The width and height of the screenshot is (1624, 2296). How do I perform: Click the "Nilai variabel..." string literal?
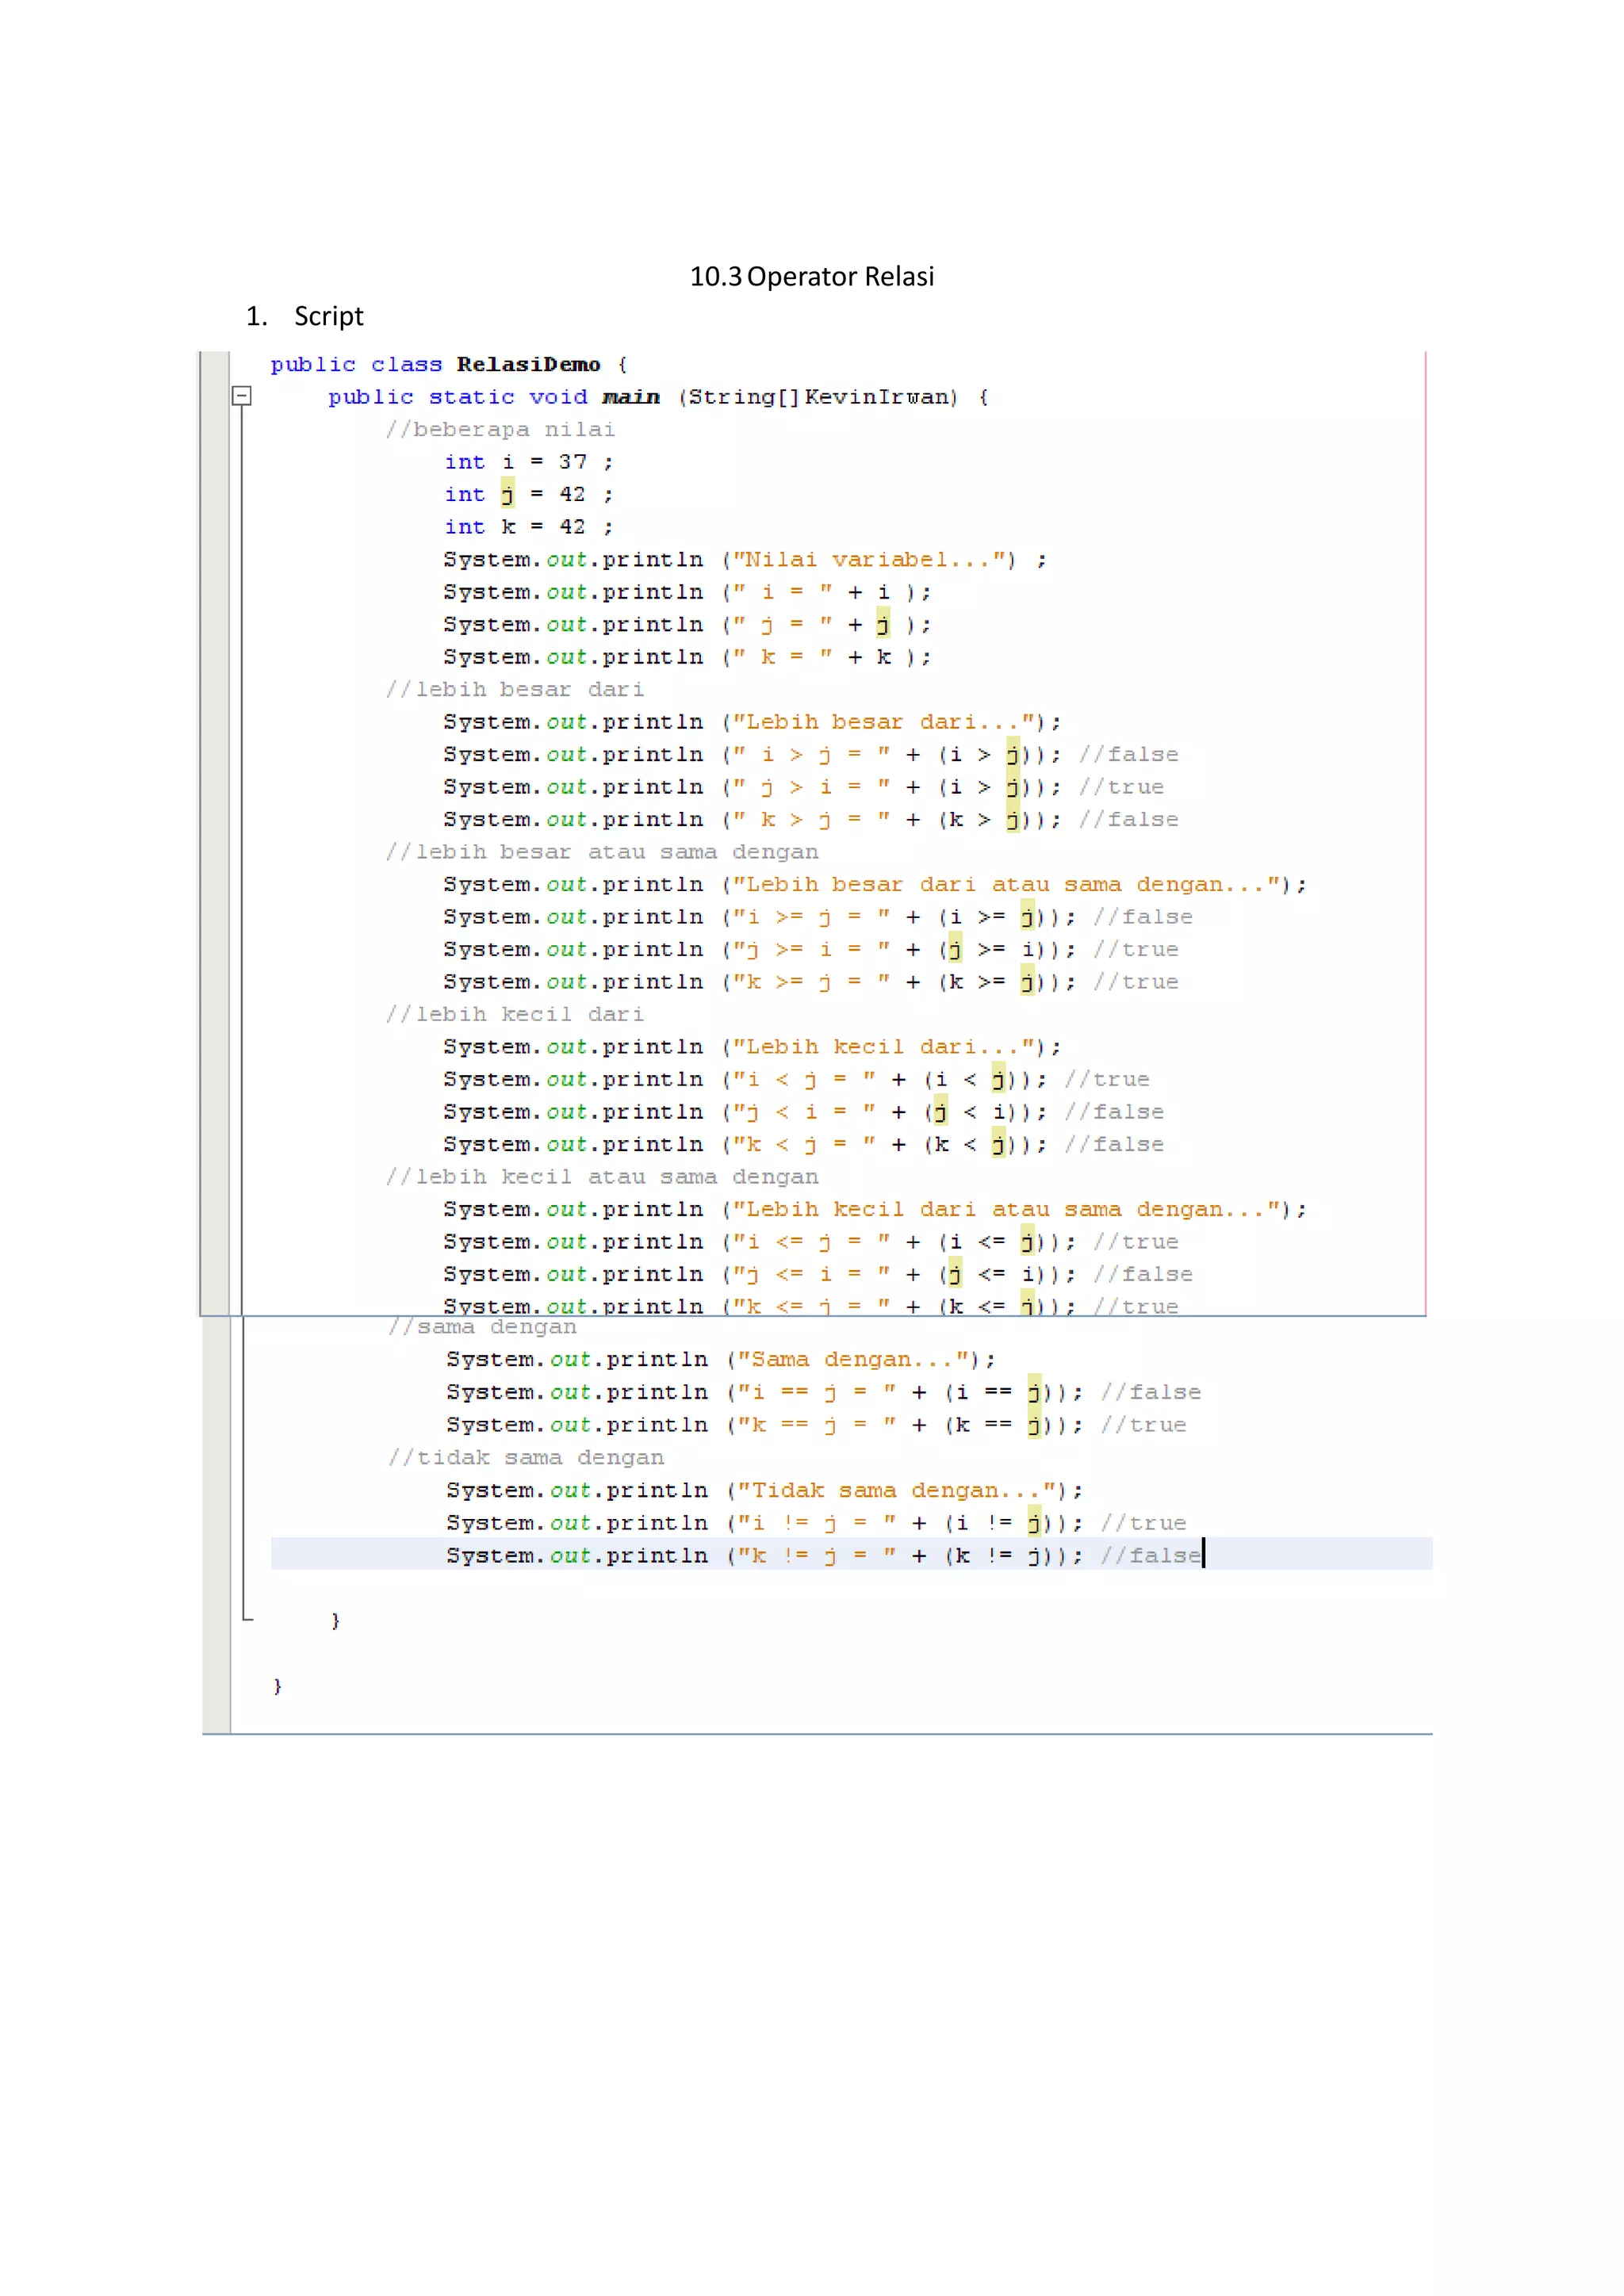pyautogui.click(x=874, y=560)
